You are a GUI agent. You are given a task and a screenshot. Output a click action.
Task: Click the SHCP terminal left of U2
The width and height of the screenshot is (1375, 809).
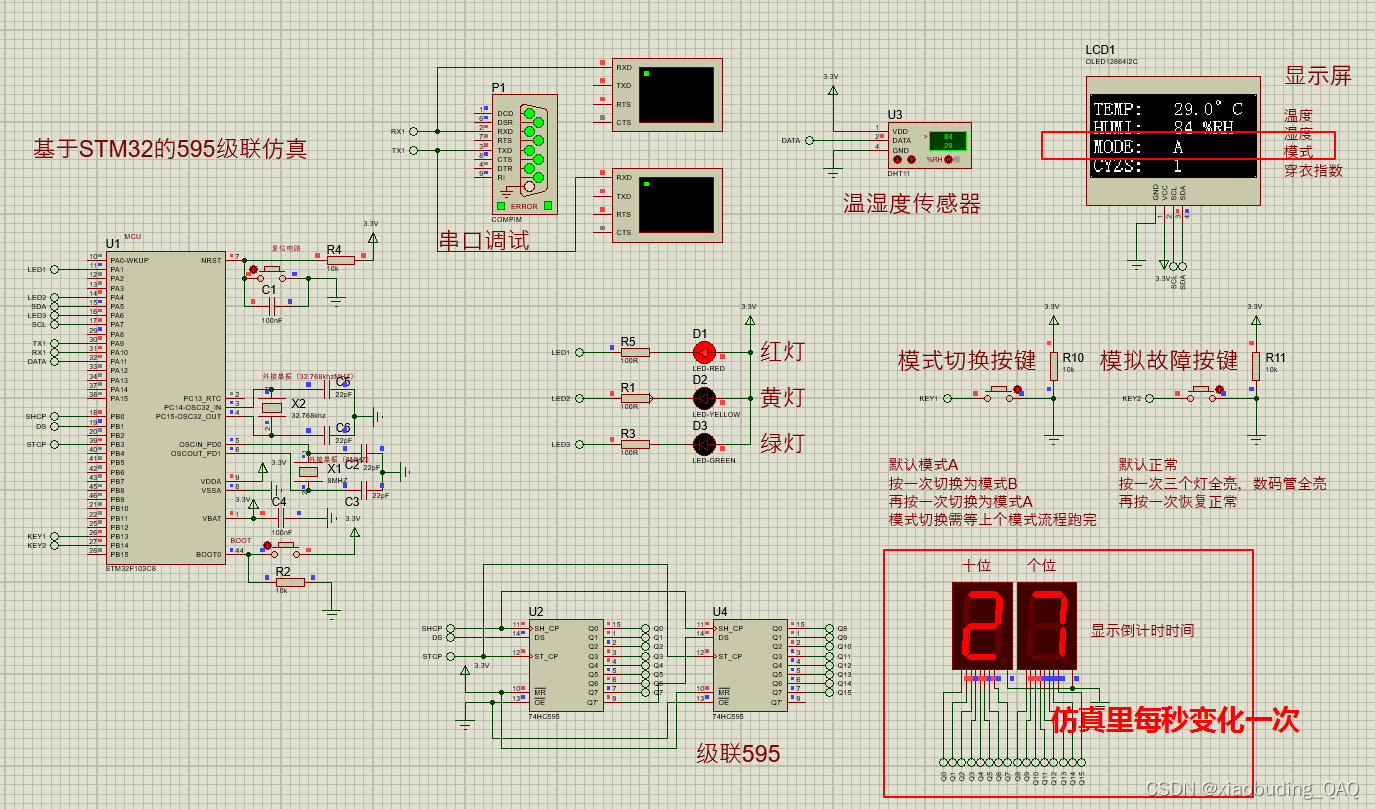451,628
